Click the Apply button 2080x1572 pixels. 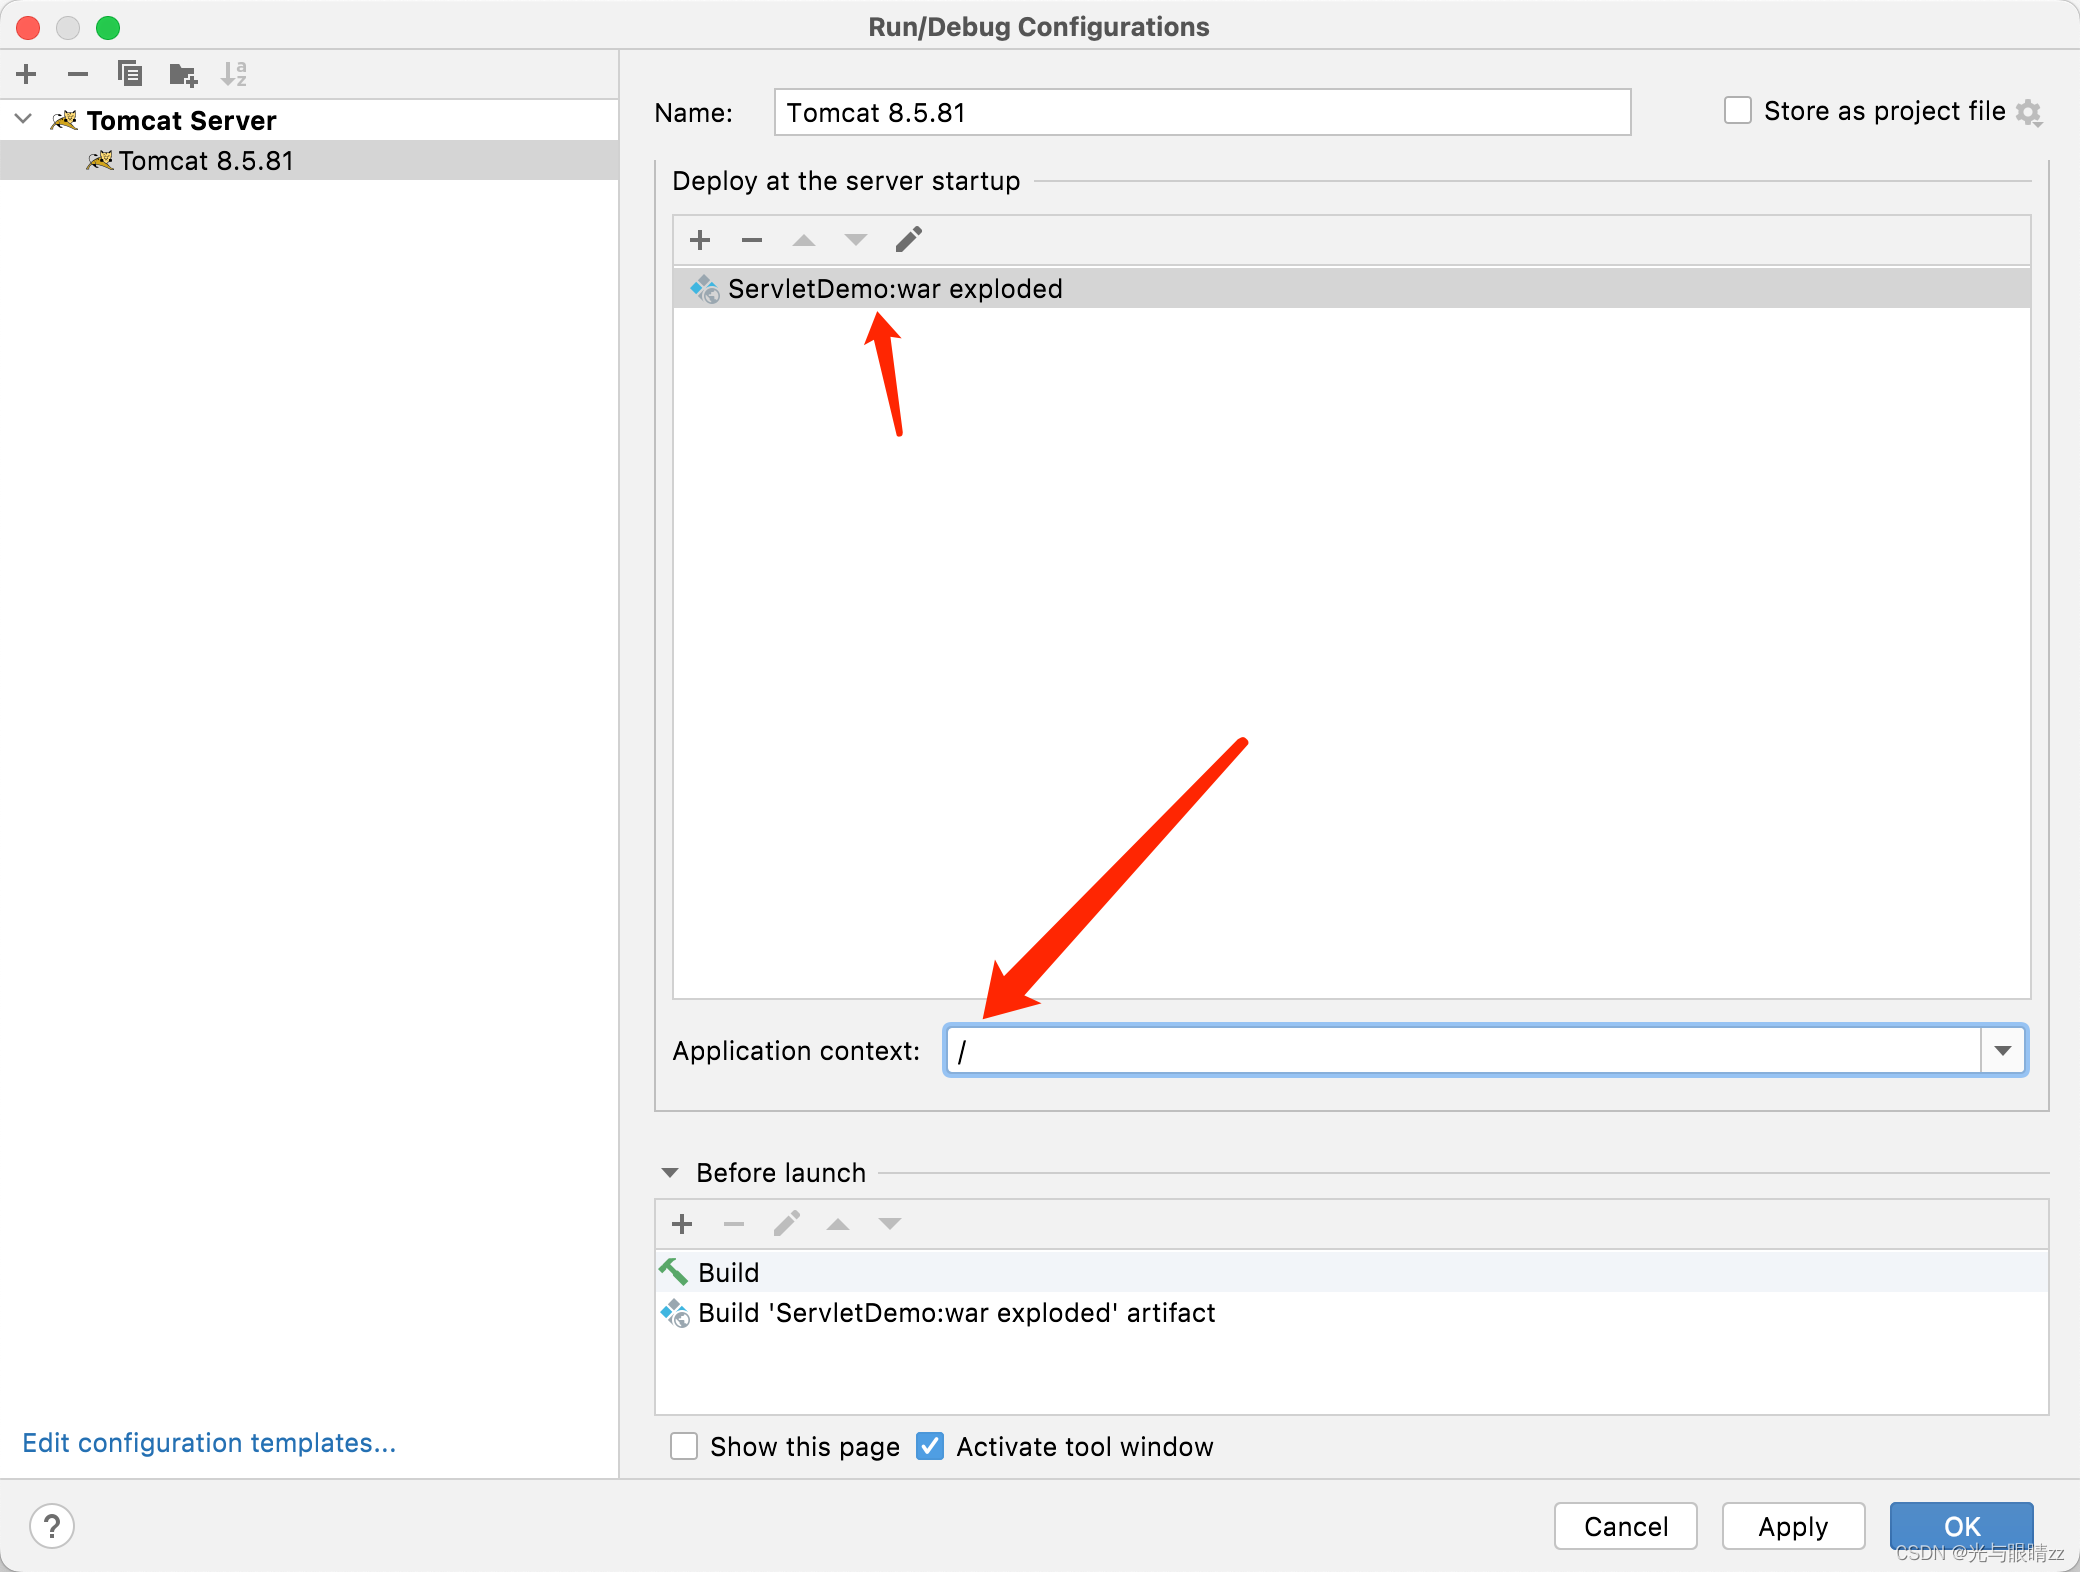(1792, 1526)
